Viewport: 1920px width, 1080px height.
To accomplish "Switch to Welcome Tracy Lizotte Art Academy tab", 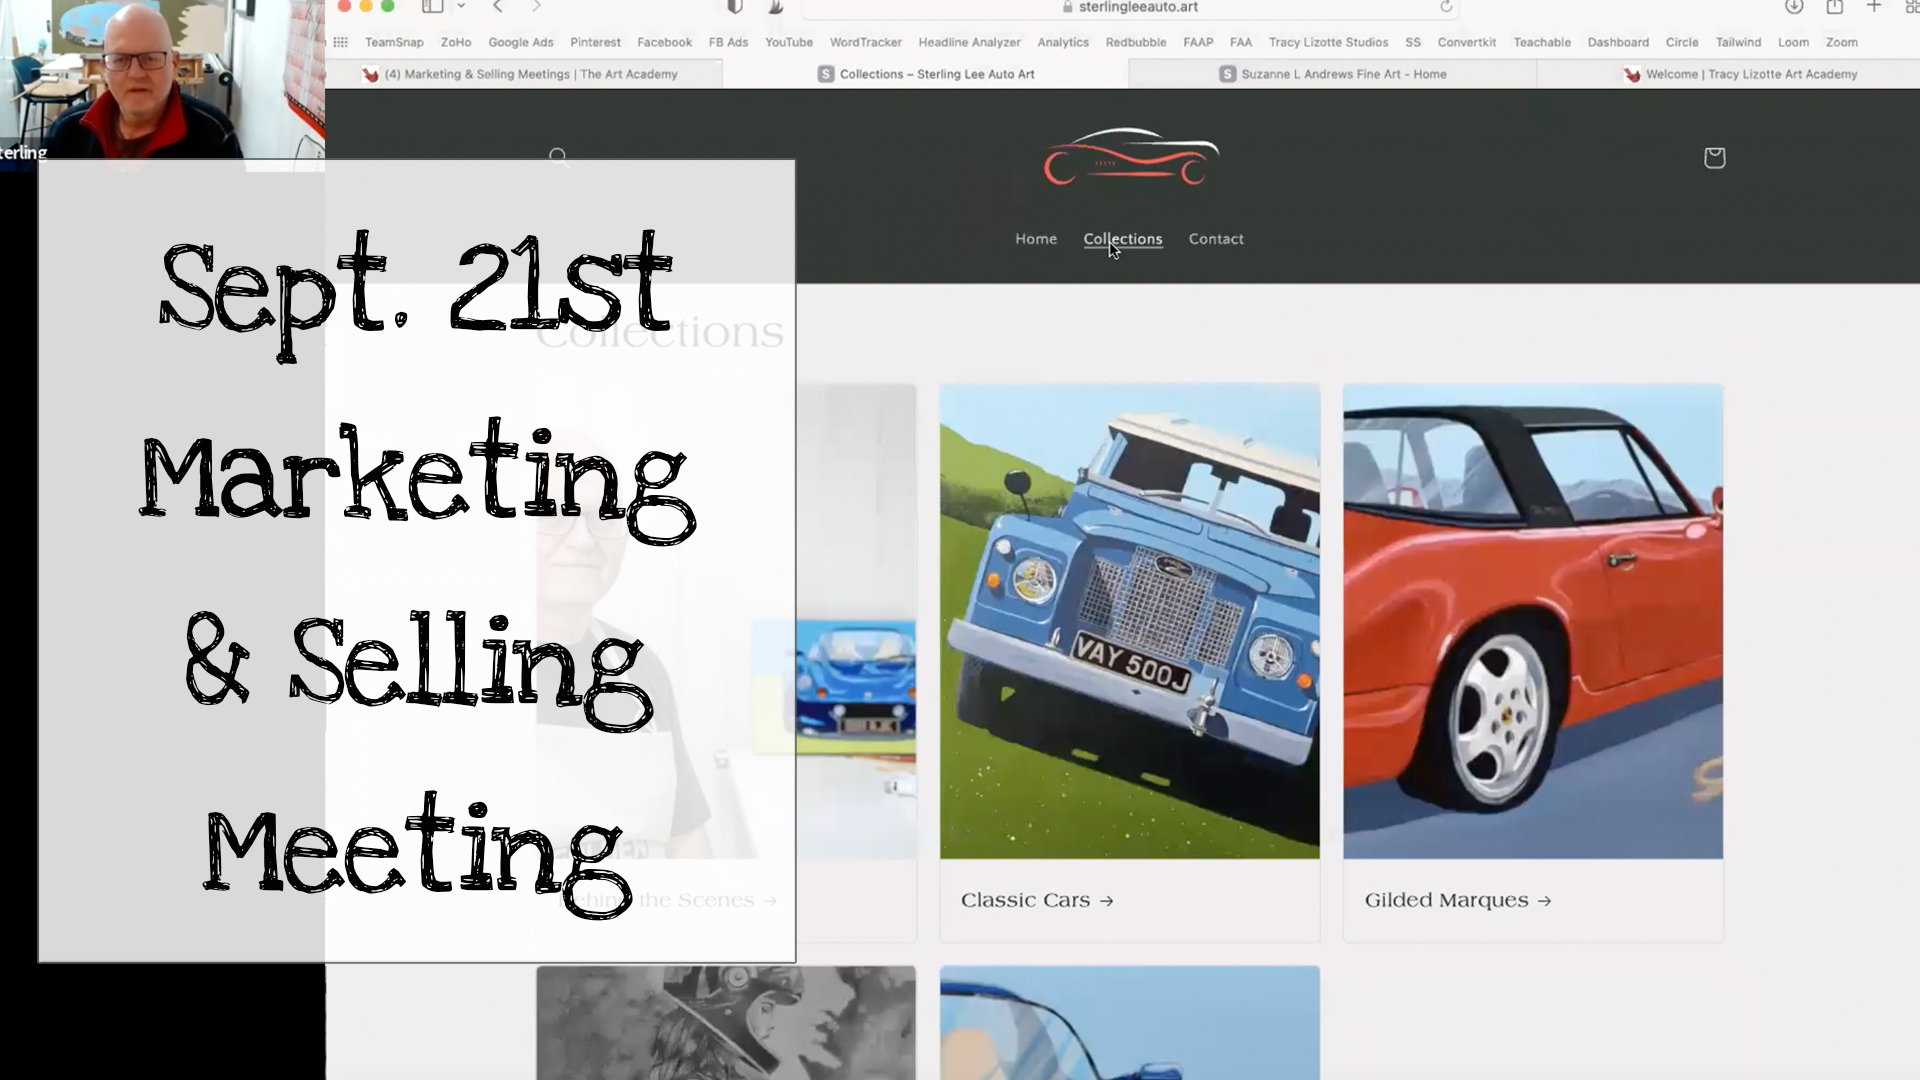I will (1740, 74).
